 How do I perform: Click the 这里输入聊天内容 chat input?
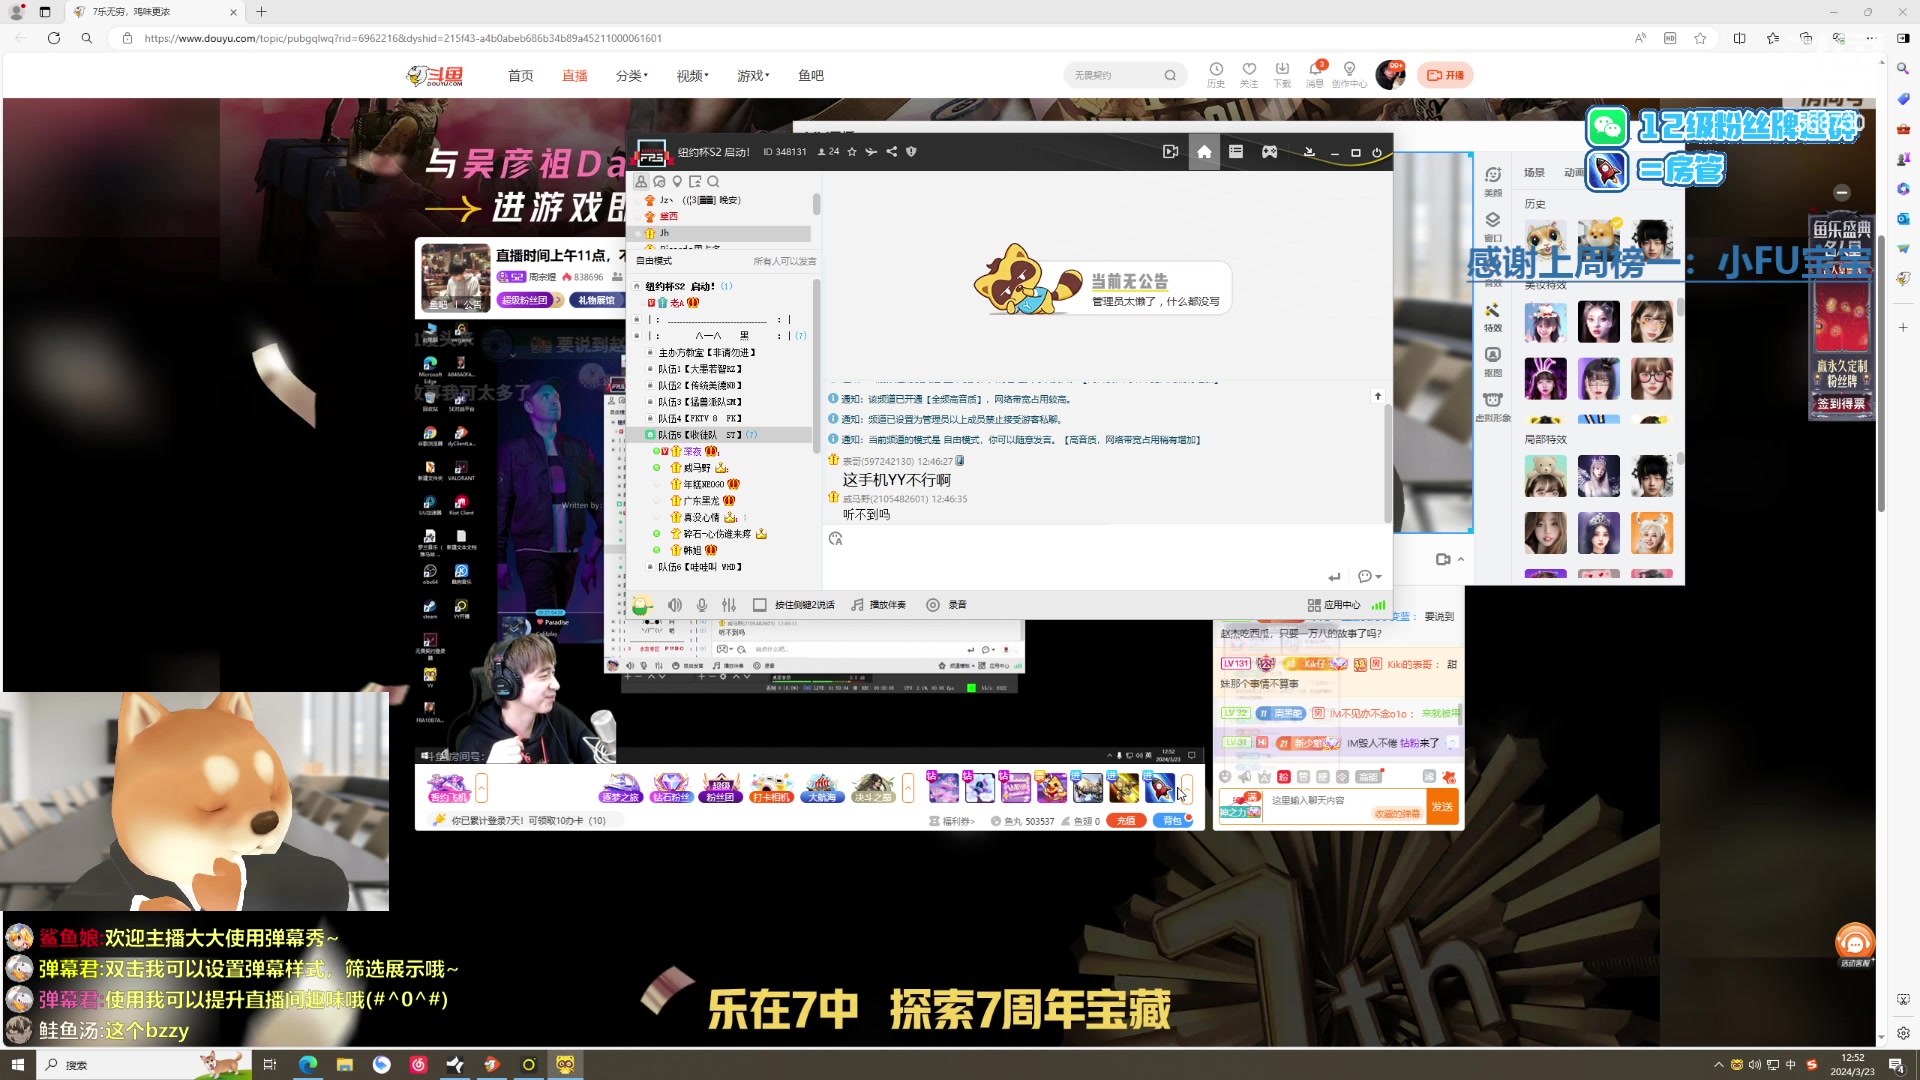point(1344,806)
